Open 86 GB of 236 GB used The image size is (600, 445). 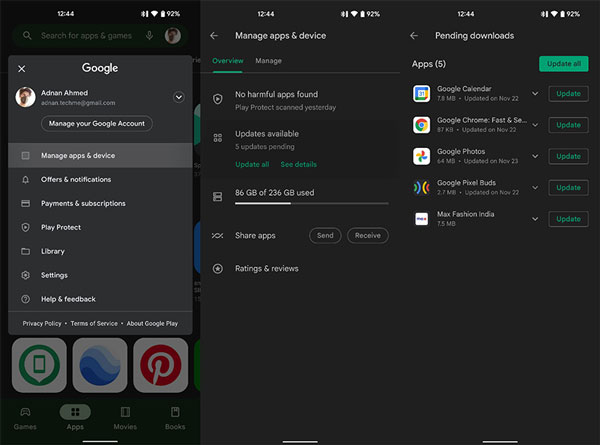click(x=275, y=193)
